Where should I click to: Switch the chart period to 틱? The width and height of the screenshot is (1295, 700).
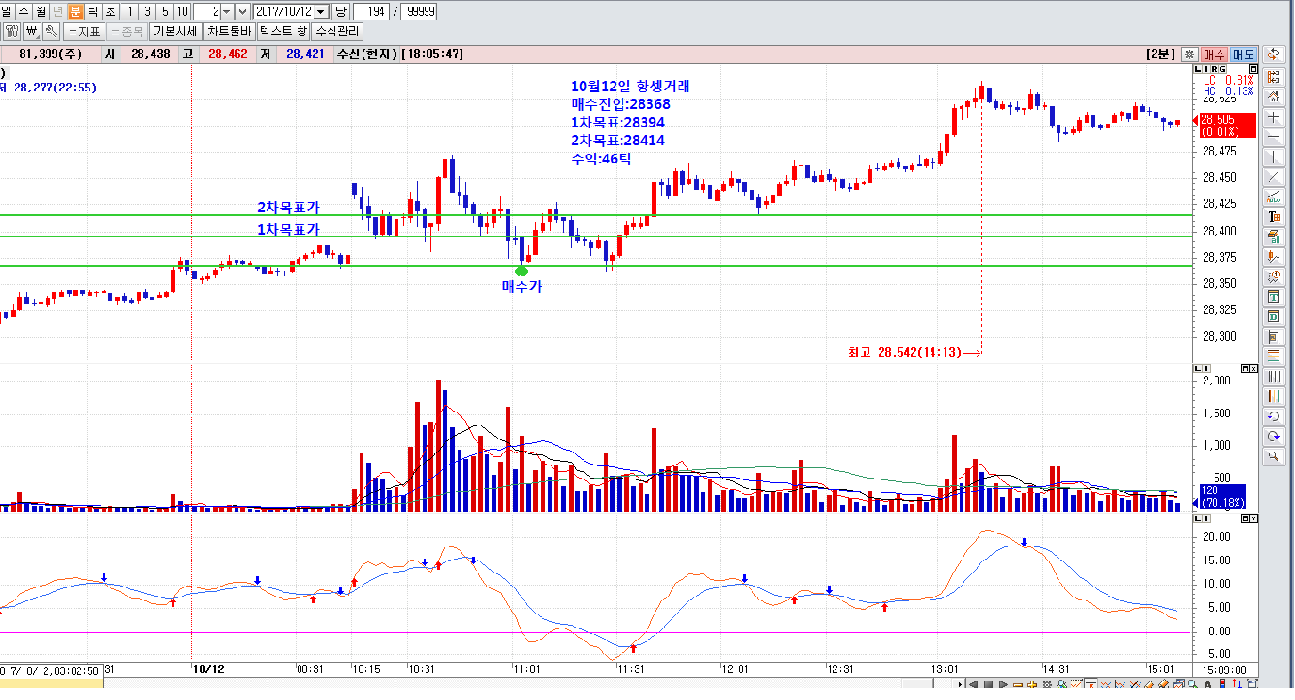[93, 11]
